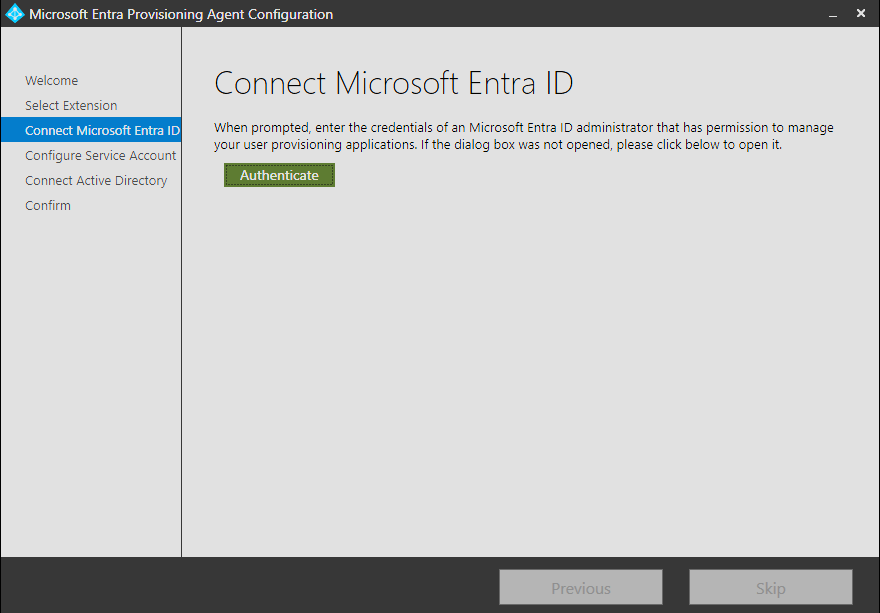Click the Previous button
The height and width of the screenshot is (613, 880).
(x=581, y=588)
